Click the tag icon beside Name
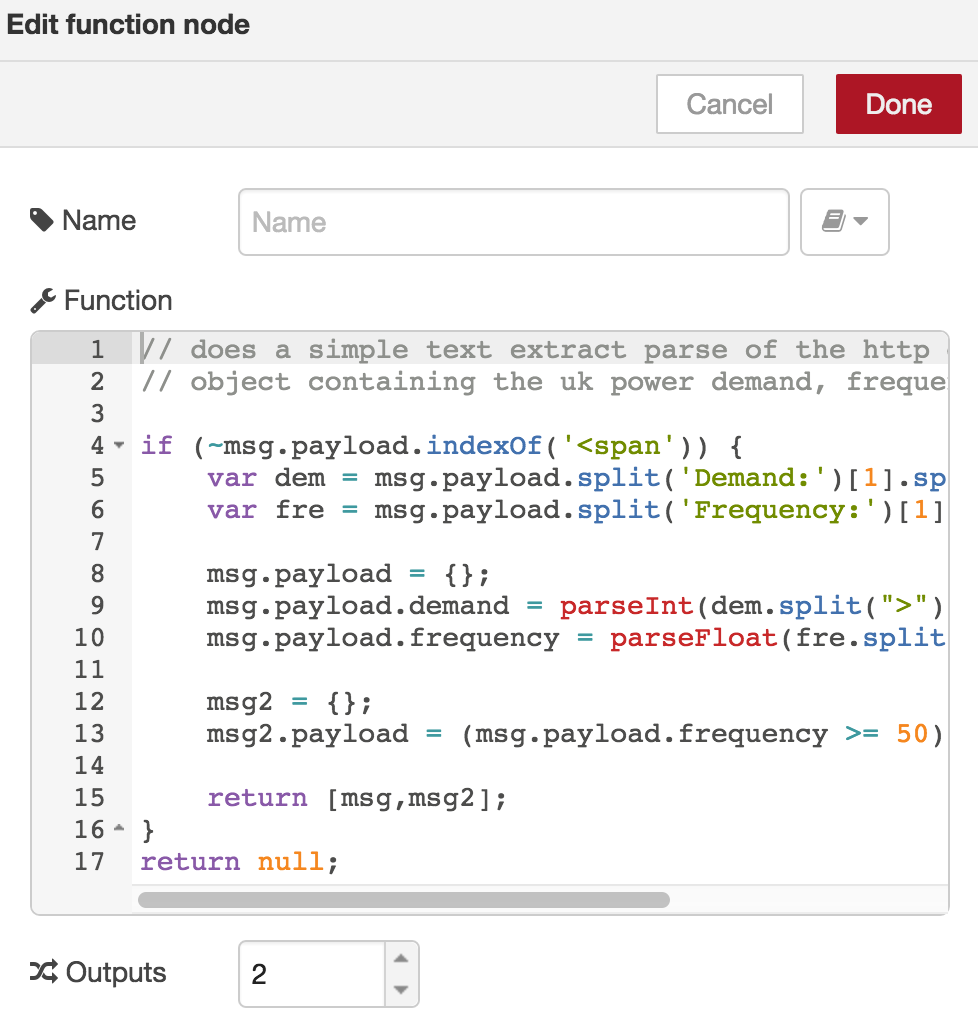Screen dimensions: 978x1022 pyautogui.click(x=42, y=220)
